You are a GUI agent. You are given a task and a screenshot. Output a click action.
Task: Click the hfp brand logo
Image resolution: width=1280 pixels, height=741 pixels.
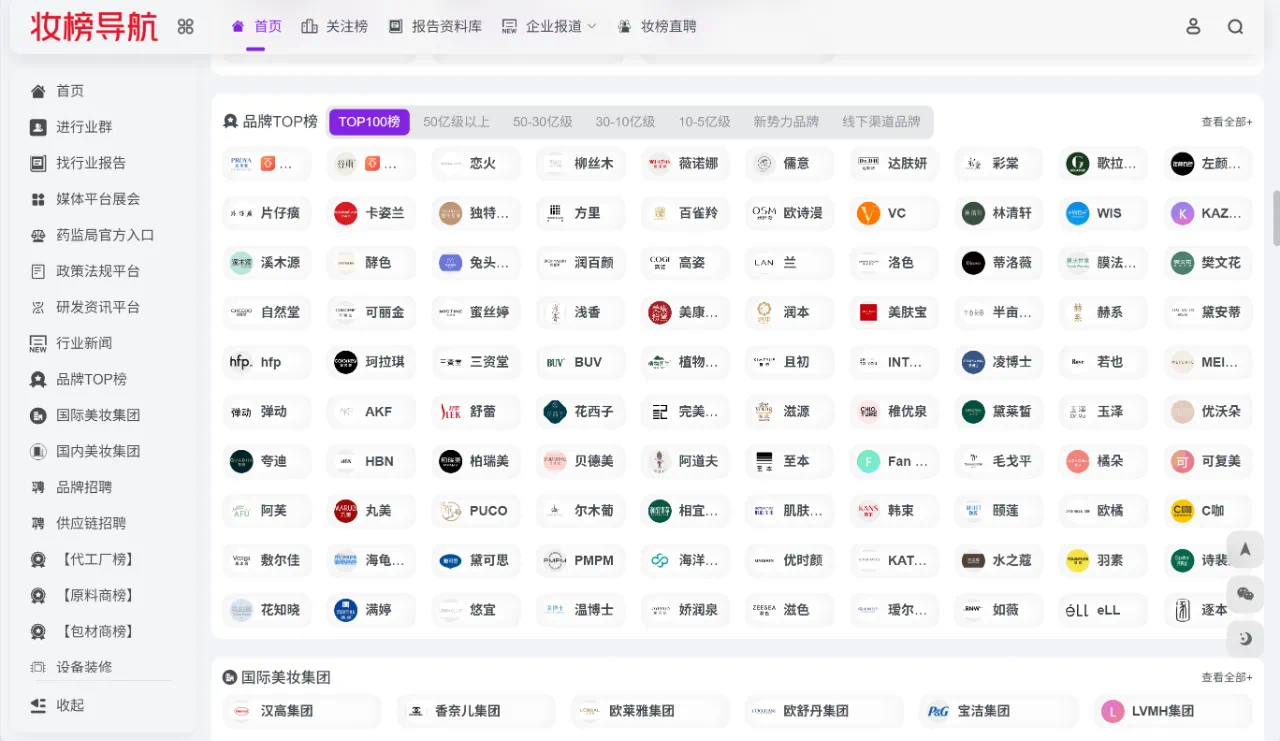tap(241, 362)
